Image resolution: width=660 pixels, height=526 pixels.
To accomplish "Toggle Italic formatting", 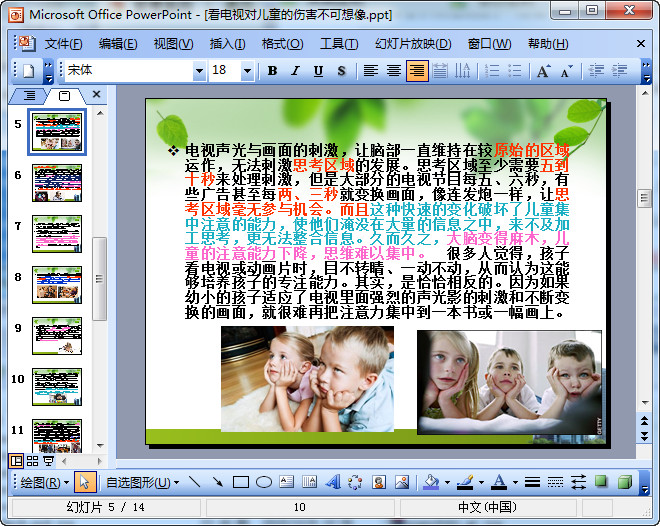I will click(x=295, y=71).
